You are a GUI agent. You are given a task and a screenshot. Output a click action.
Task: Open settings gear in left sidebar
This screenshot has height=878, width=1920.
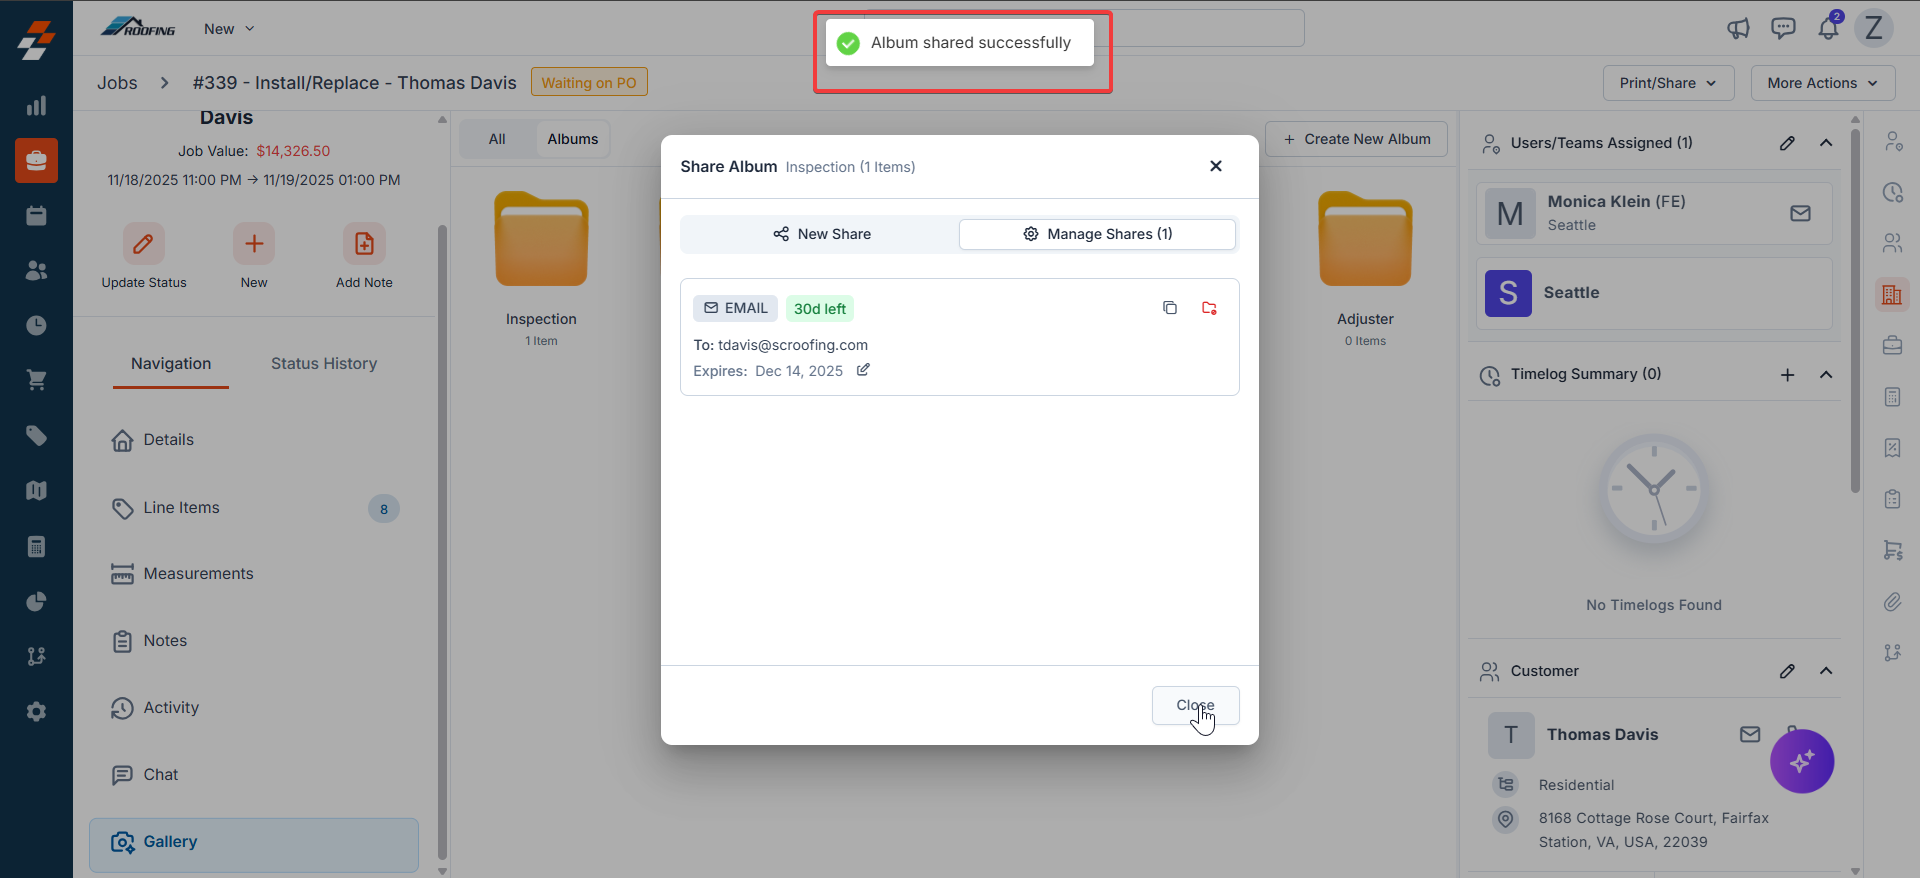tap(36, 711)
